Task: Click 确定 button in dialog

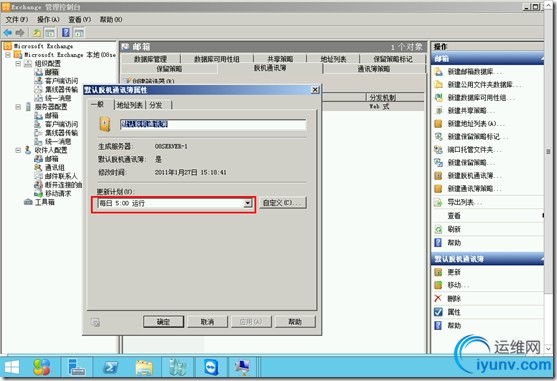Action: (163, 322)
